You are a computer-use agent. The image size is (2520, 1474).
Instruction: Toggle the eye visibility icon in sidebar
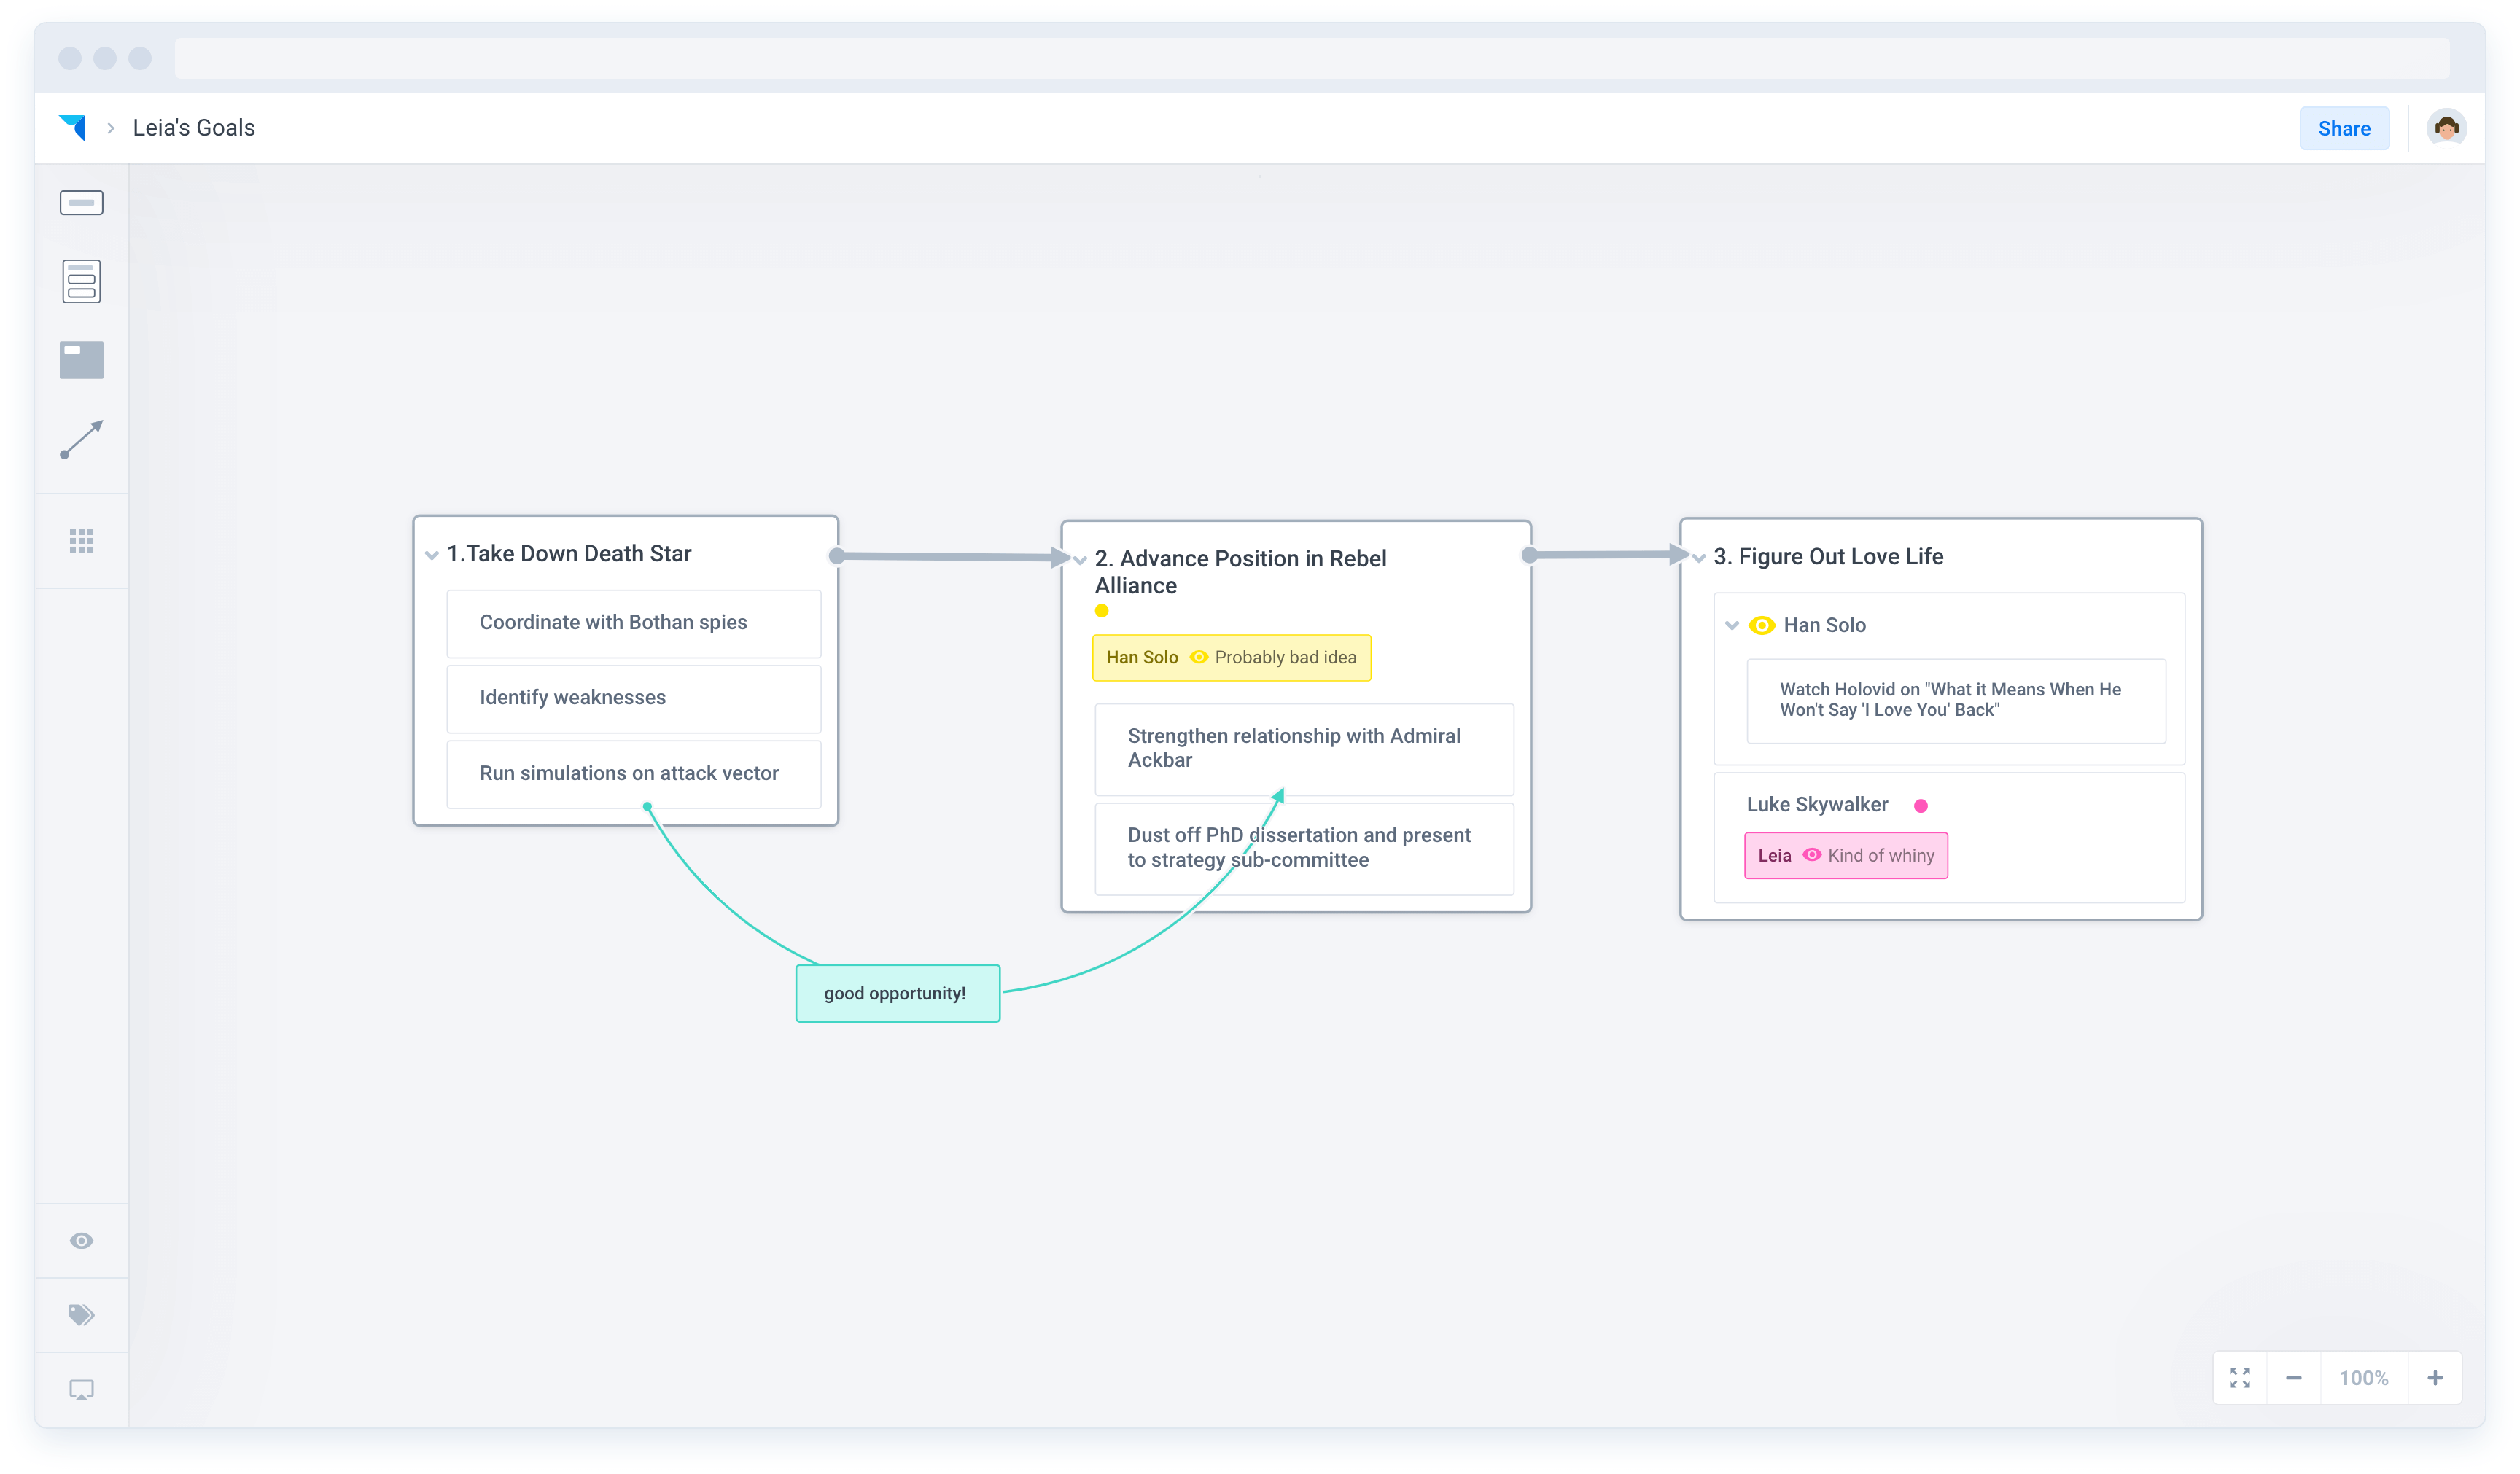pos(81,1240)
